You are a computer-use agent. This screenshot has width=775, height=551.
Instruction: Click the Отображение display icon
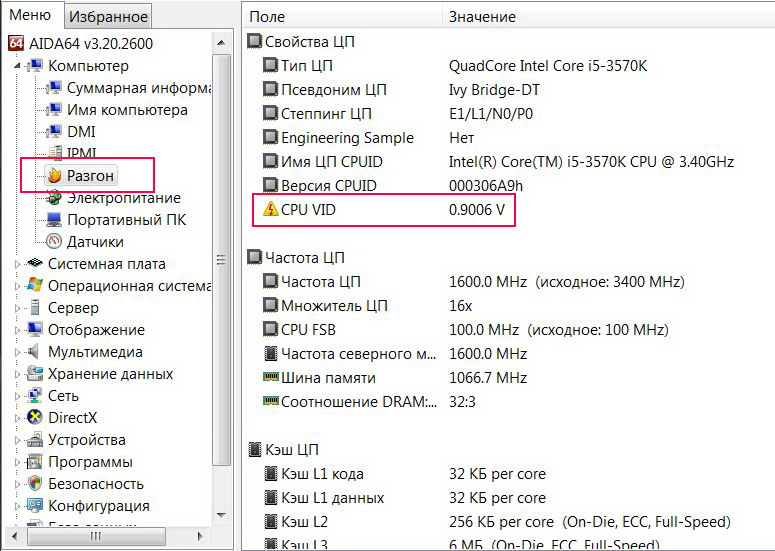tap(35, 329)
